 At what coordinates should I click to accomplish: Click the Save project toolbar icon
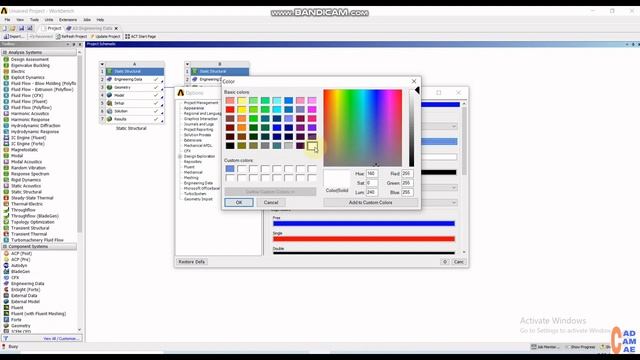21,28
